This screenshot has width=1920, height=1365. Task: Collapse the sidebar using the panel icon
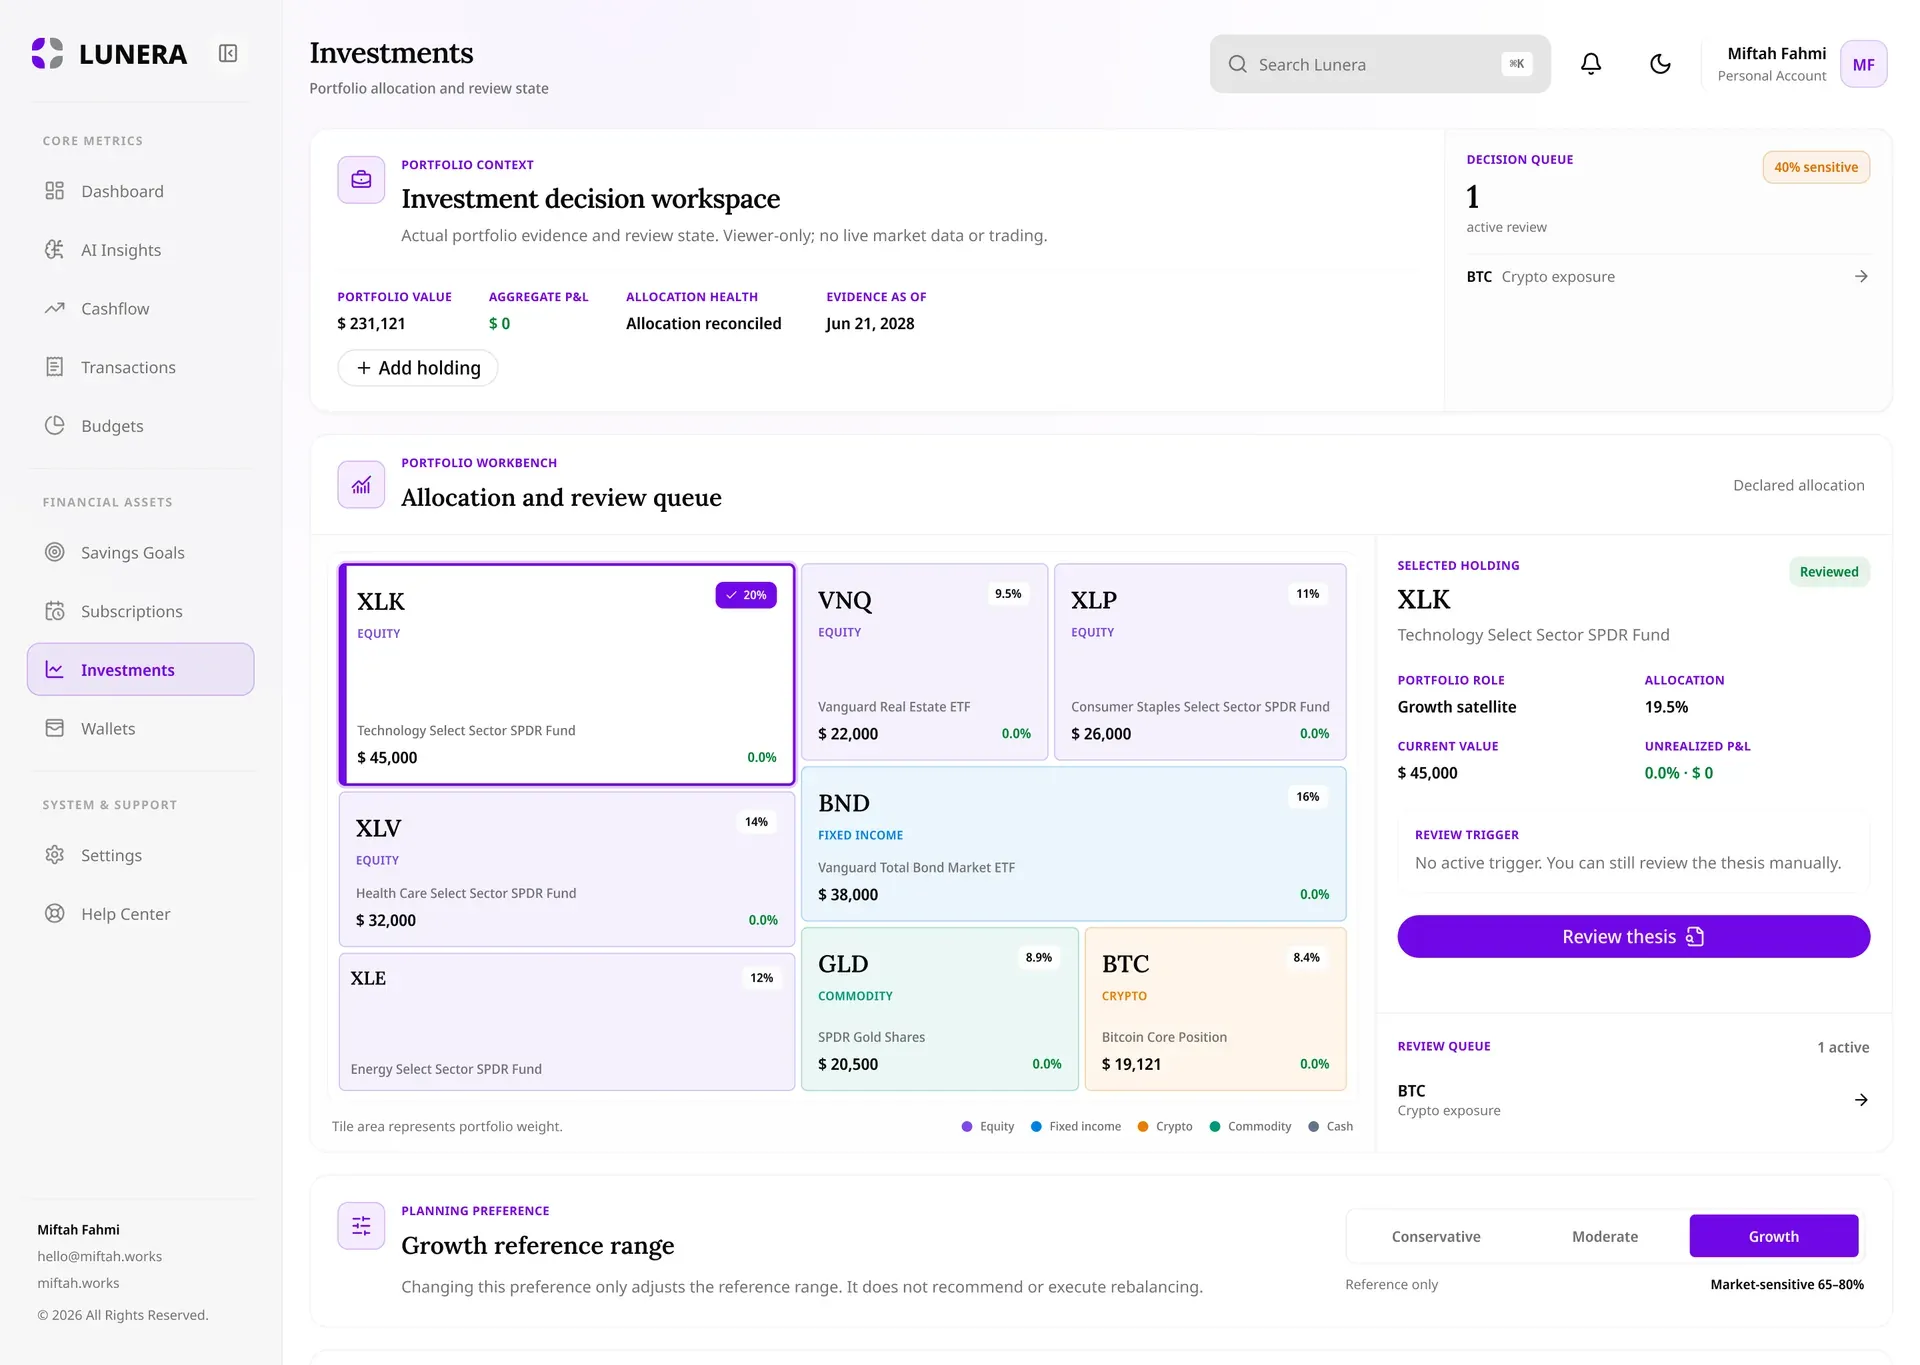pos(228,53)
